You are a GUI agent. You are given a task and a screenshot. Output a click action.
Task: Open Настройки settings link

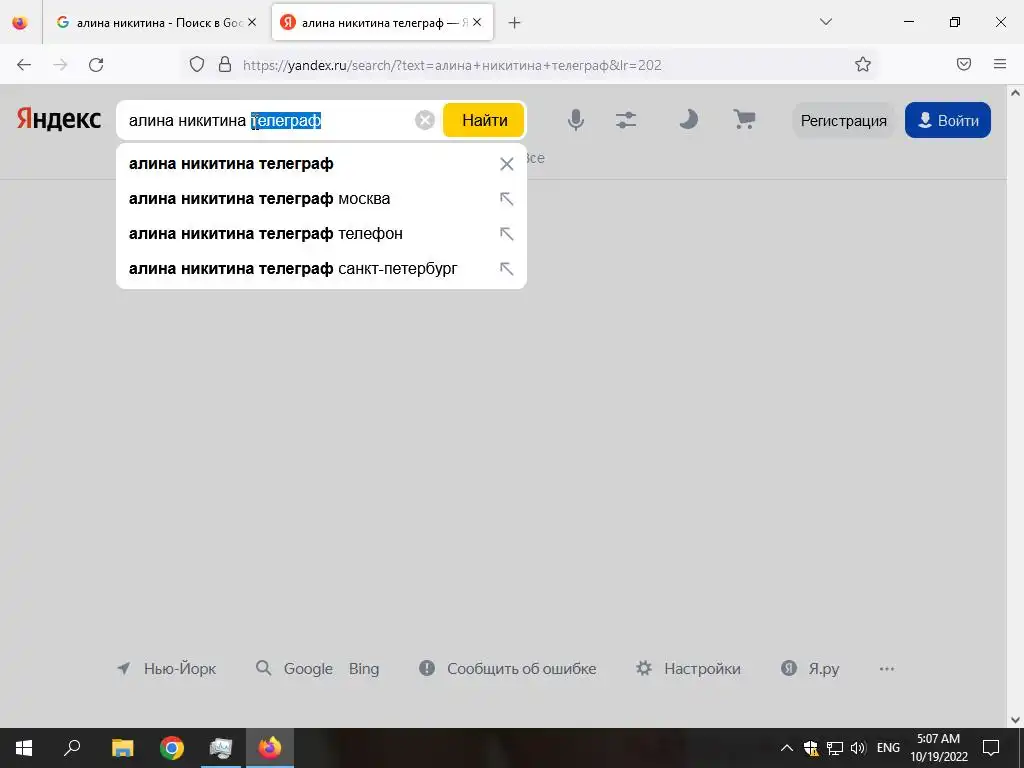(688, 669)
